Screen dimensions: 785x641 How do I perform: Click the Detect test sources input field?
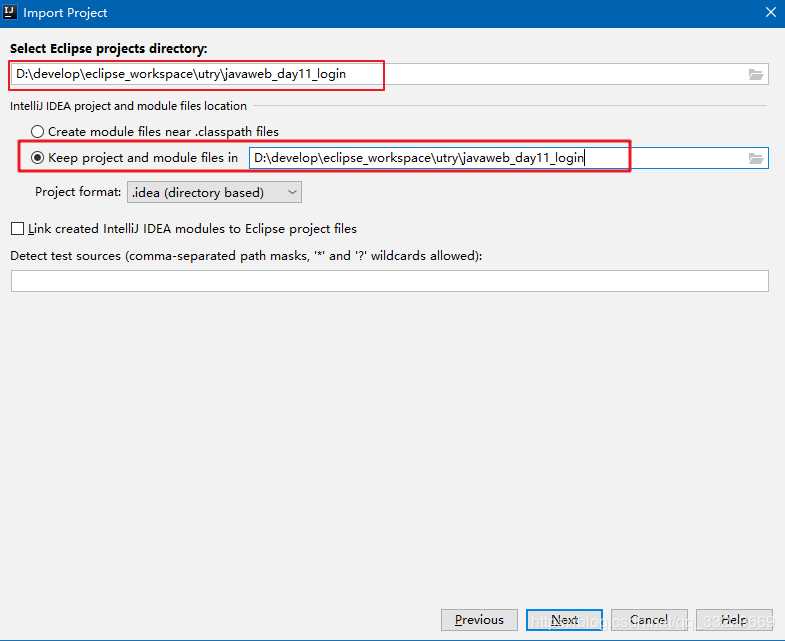click(x=389, y=281)
